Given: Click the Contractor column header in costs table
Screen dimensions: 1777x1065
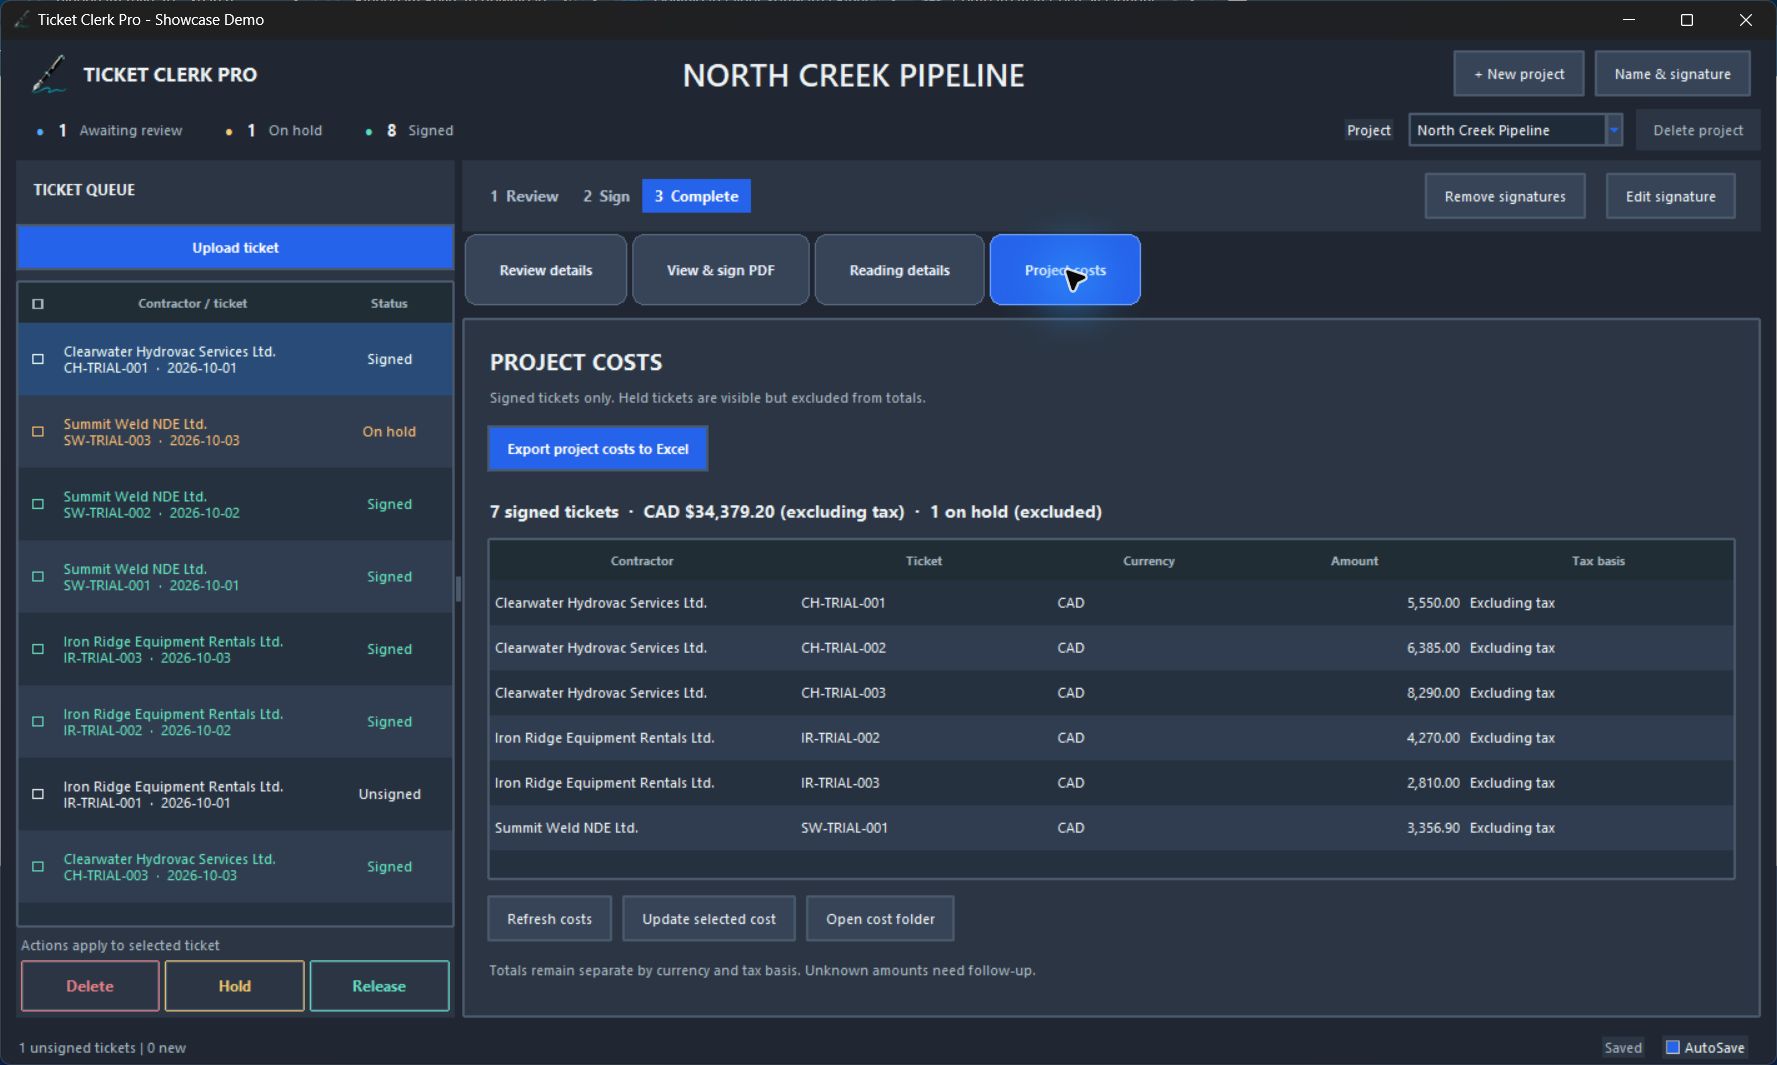Looking at the screenshot, I should (x=642, y=561).
